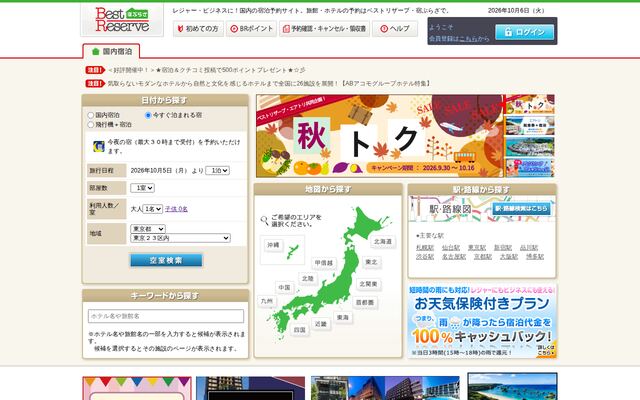This screenshot has width=640, height=400.
Task: Open the 名古屋駅 station link
Action: coord(454,257)
